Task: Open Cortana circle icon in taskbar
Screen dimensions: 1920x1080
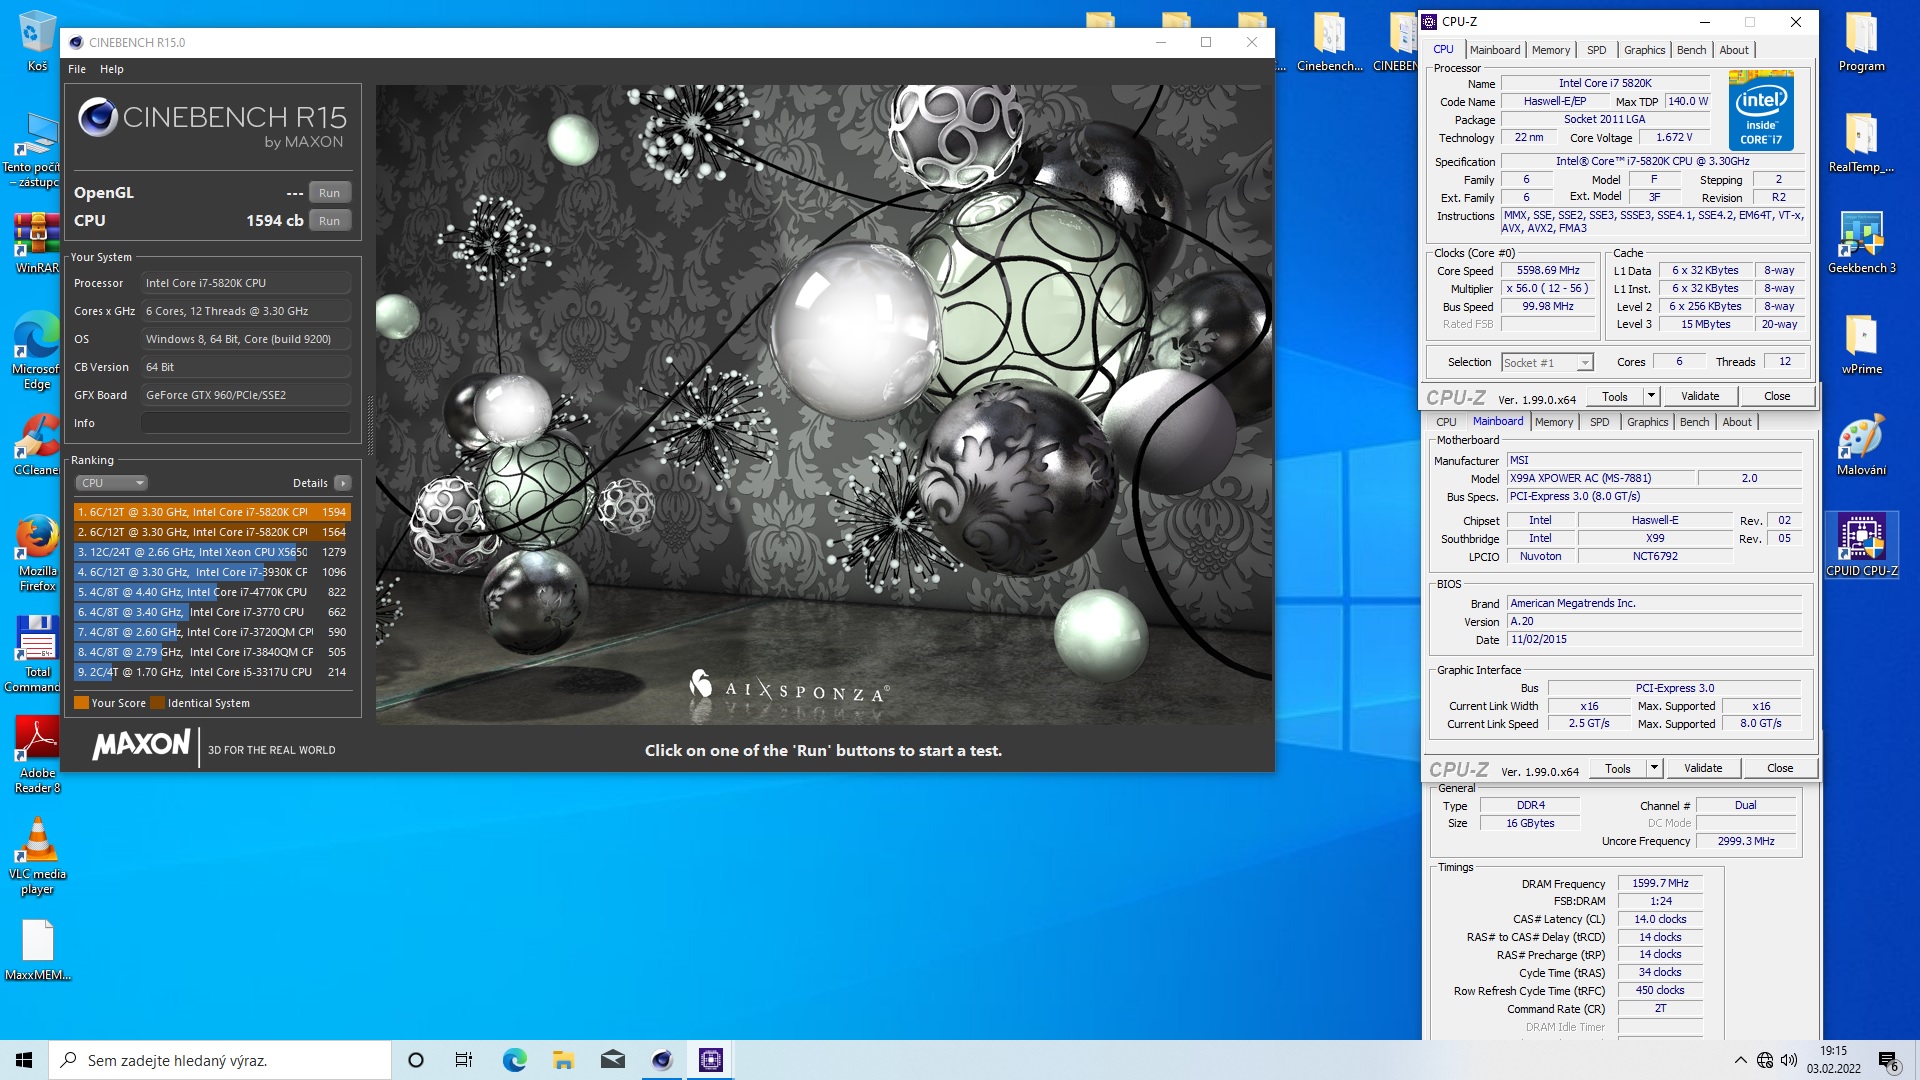Action: coord(416,1060)
